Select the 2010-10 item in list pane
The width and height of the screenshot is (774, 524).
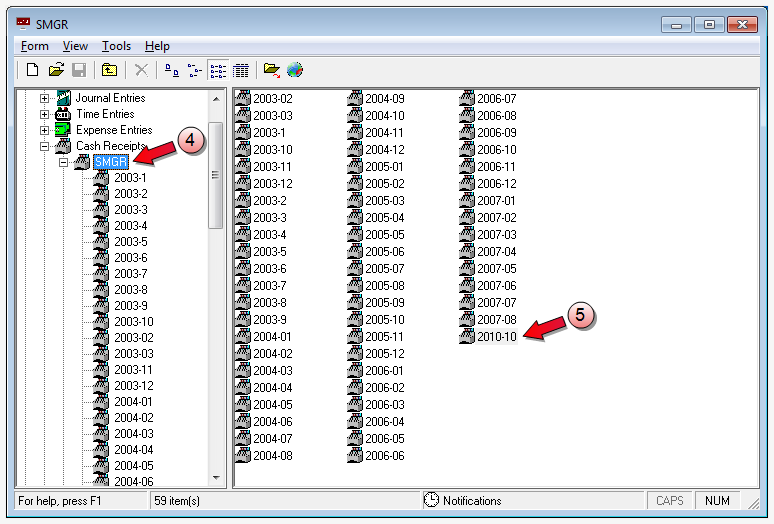pos(497,337)
